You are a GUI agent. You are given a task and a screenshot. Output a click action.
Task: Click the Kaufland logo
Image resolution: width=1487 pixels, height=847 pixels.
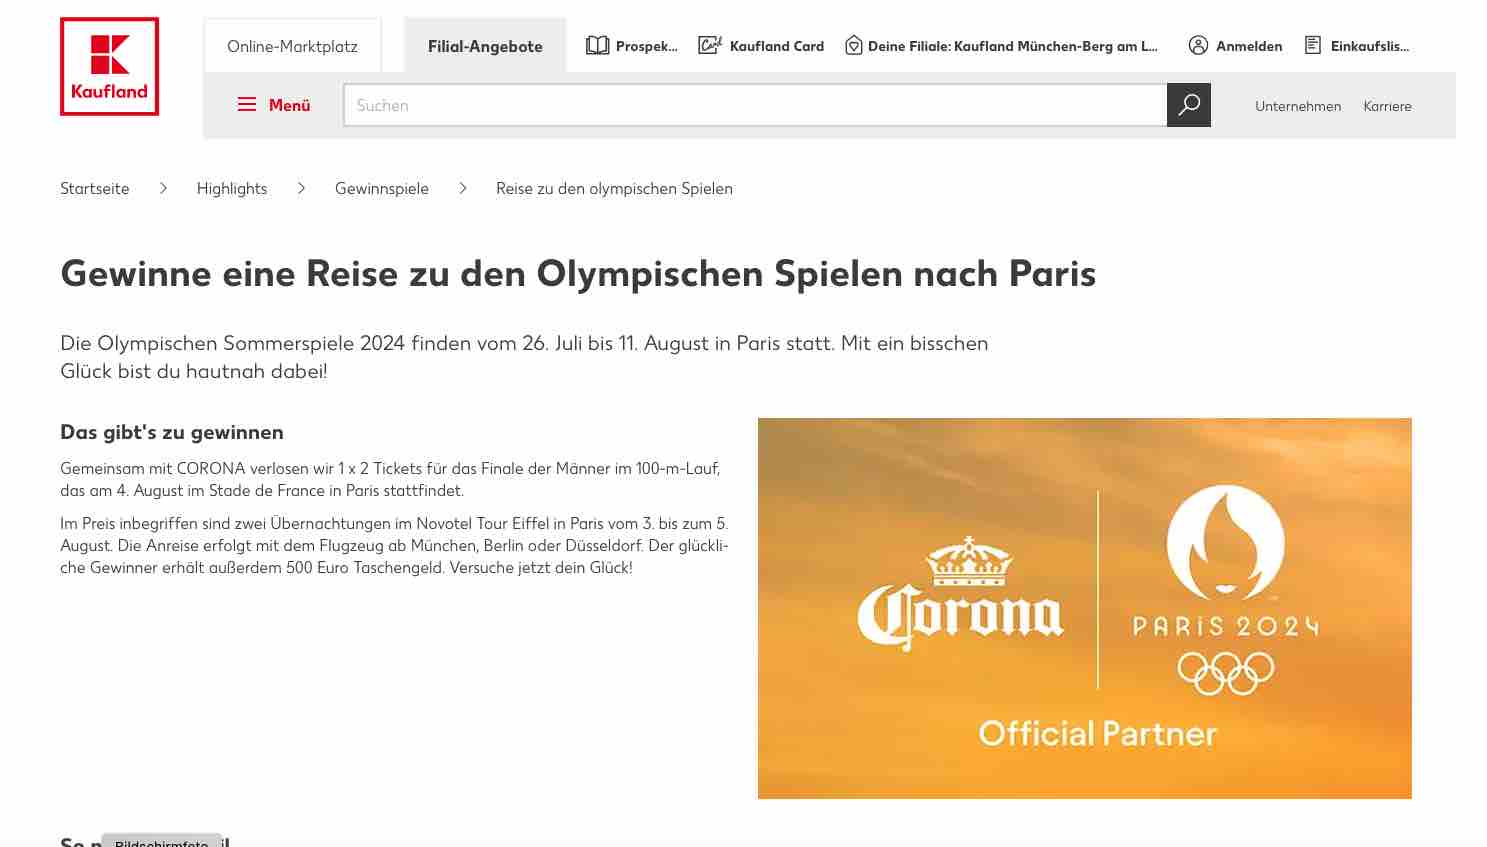tap(110, 67)
